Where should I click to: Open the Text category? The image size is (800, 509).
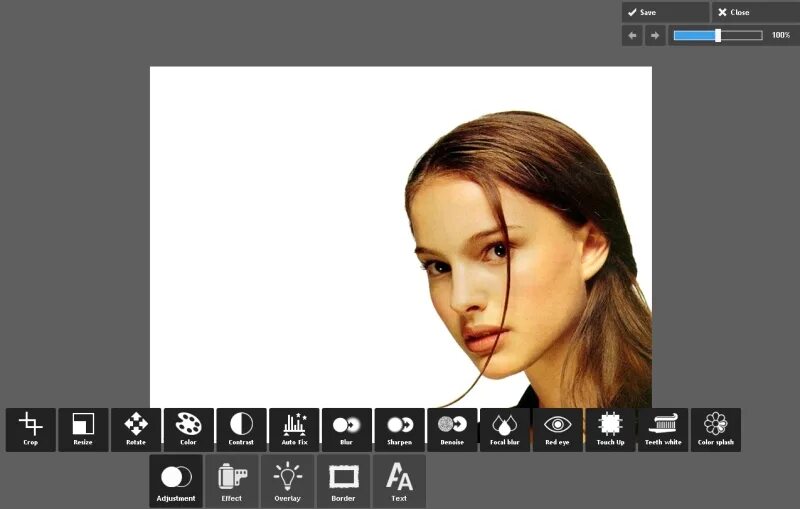click(x=399, y=481)
